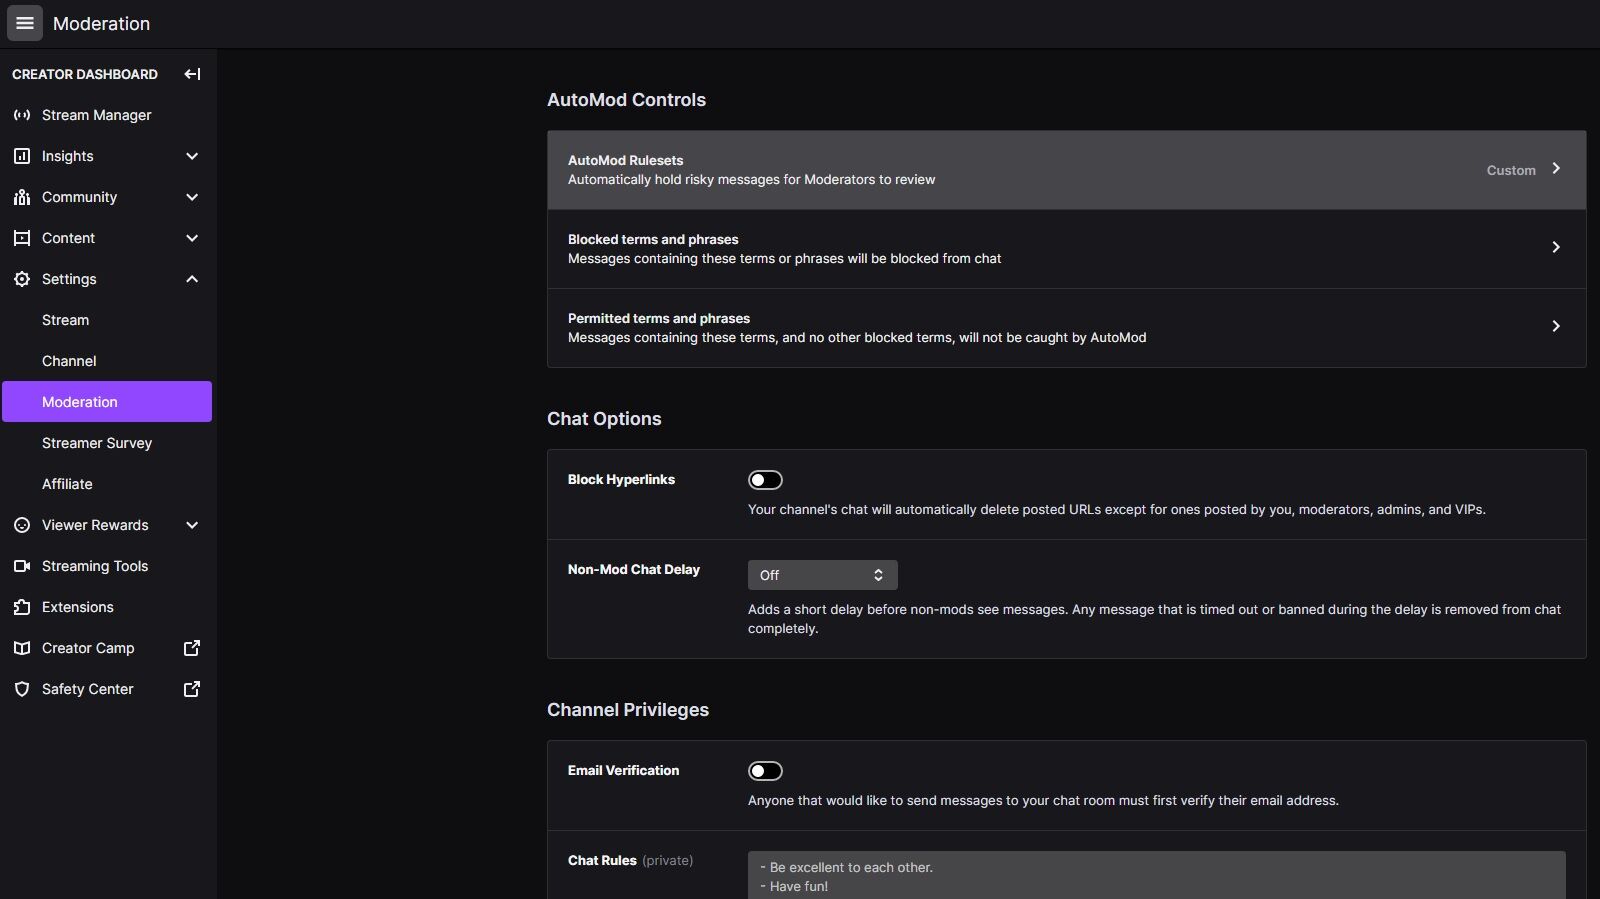
Task: Open Blocked terms and phrases chevron
Action: [1556, 247]
